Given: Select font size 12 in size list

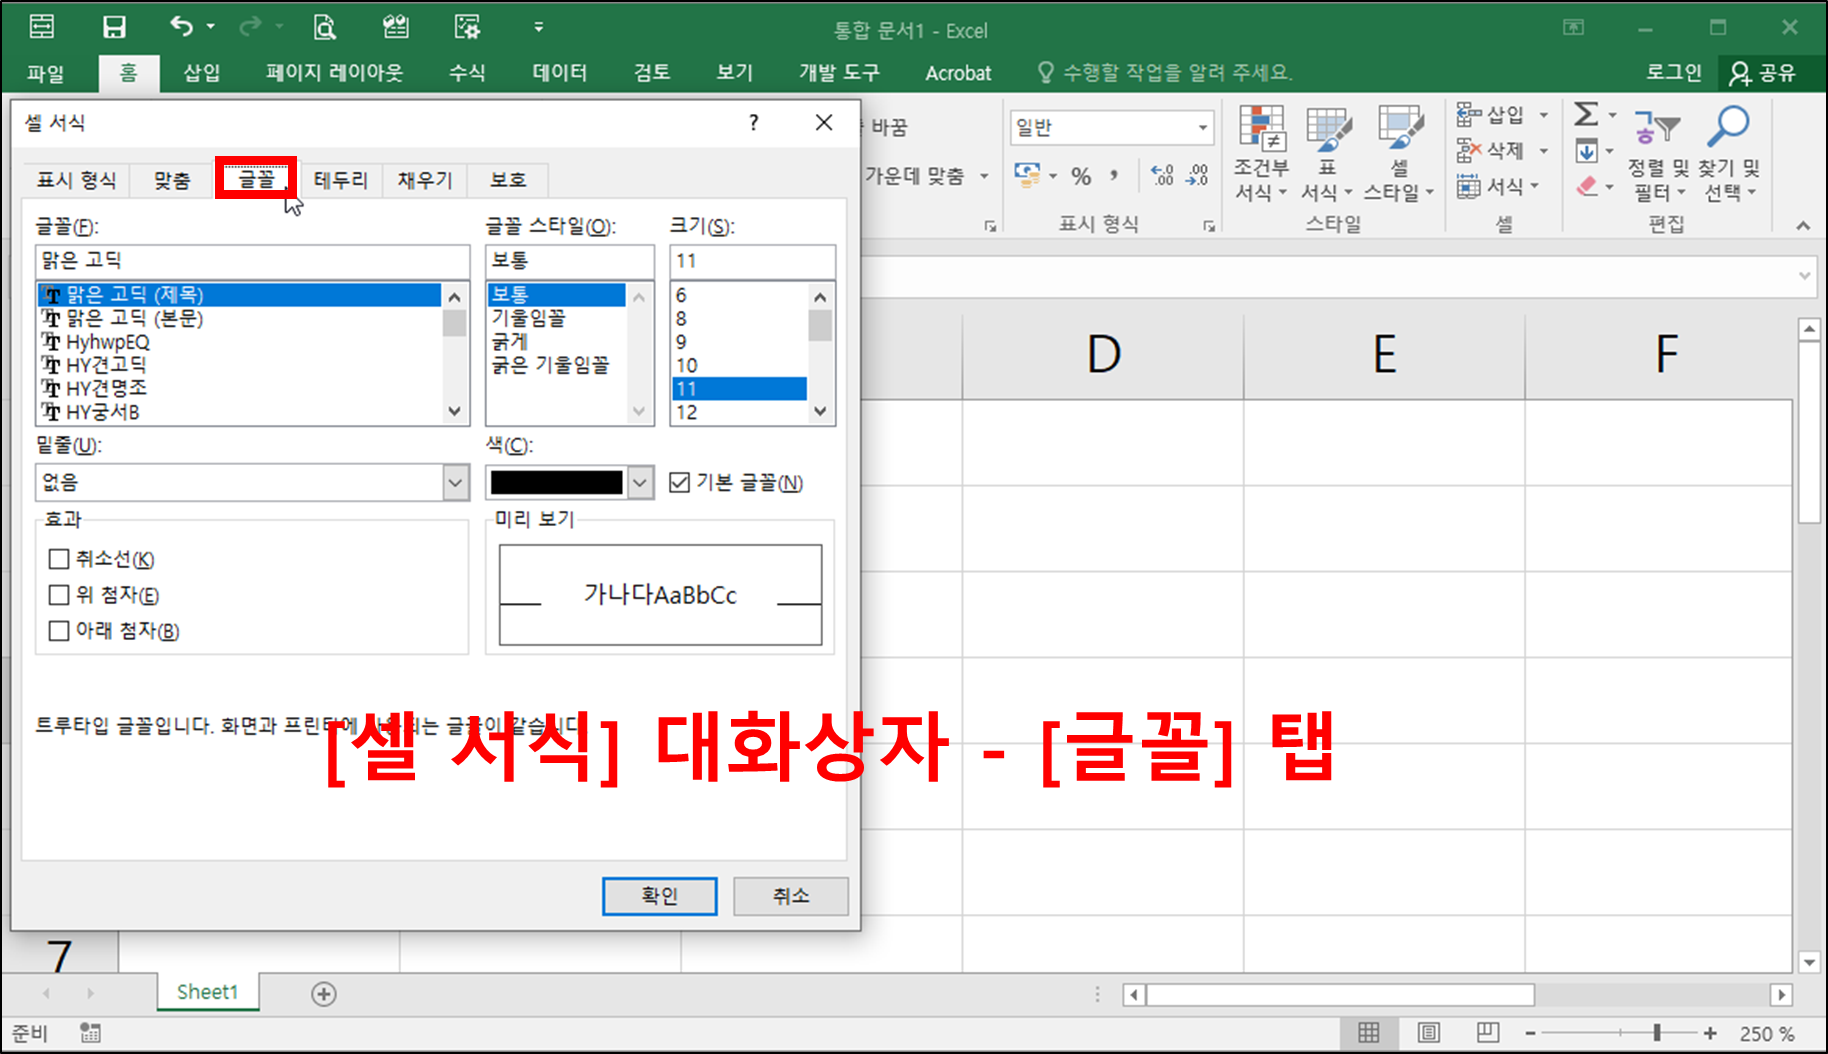Looking at the screenshot, I should point(689,412).
